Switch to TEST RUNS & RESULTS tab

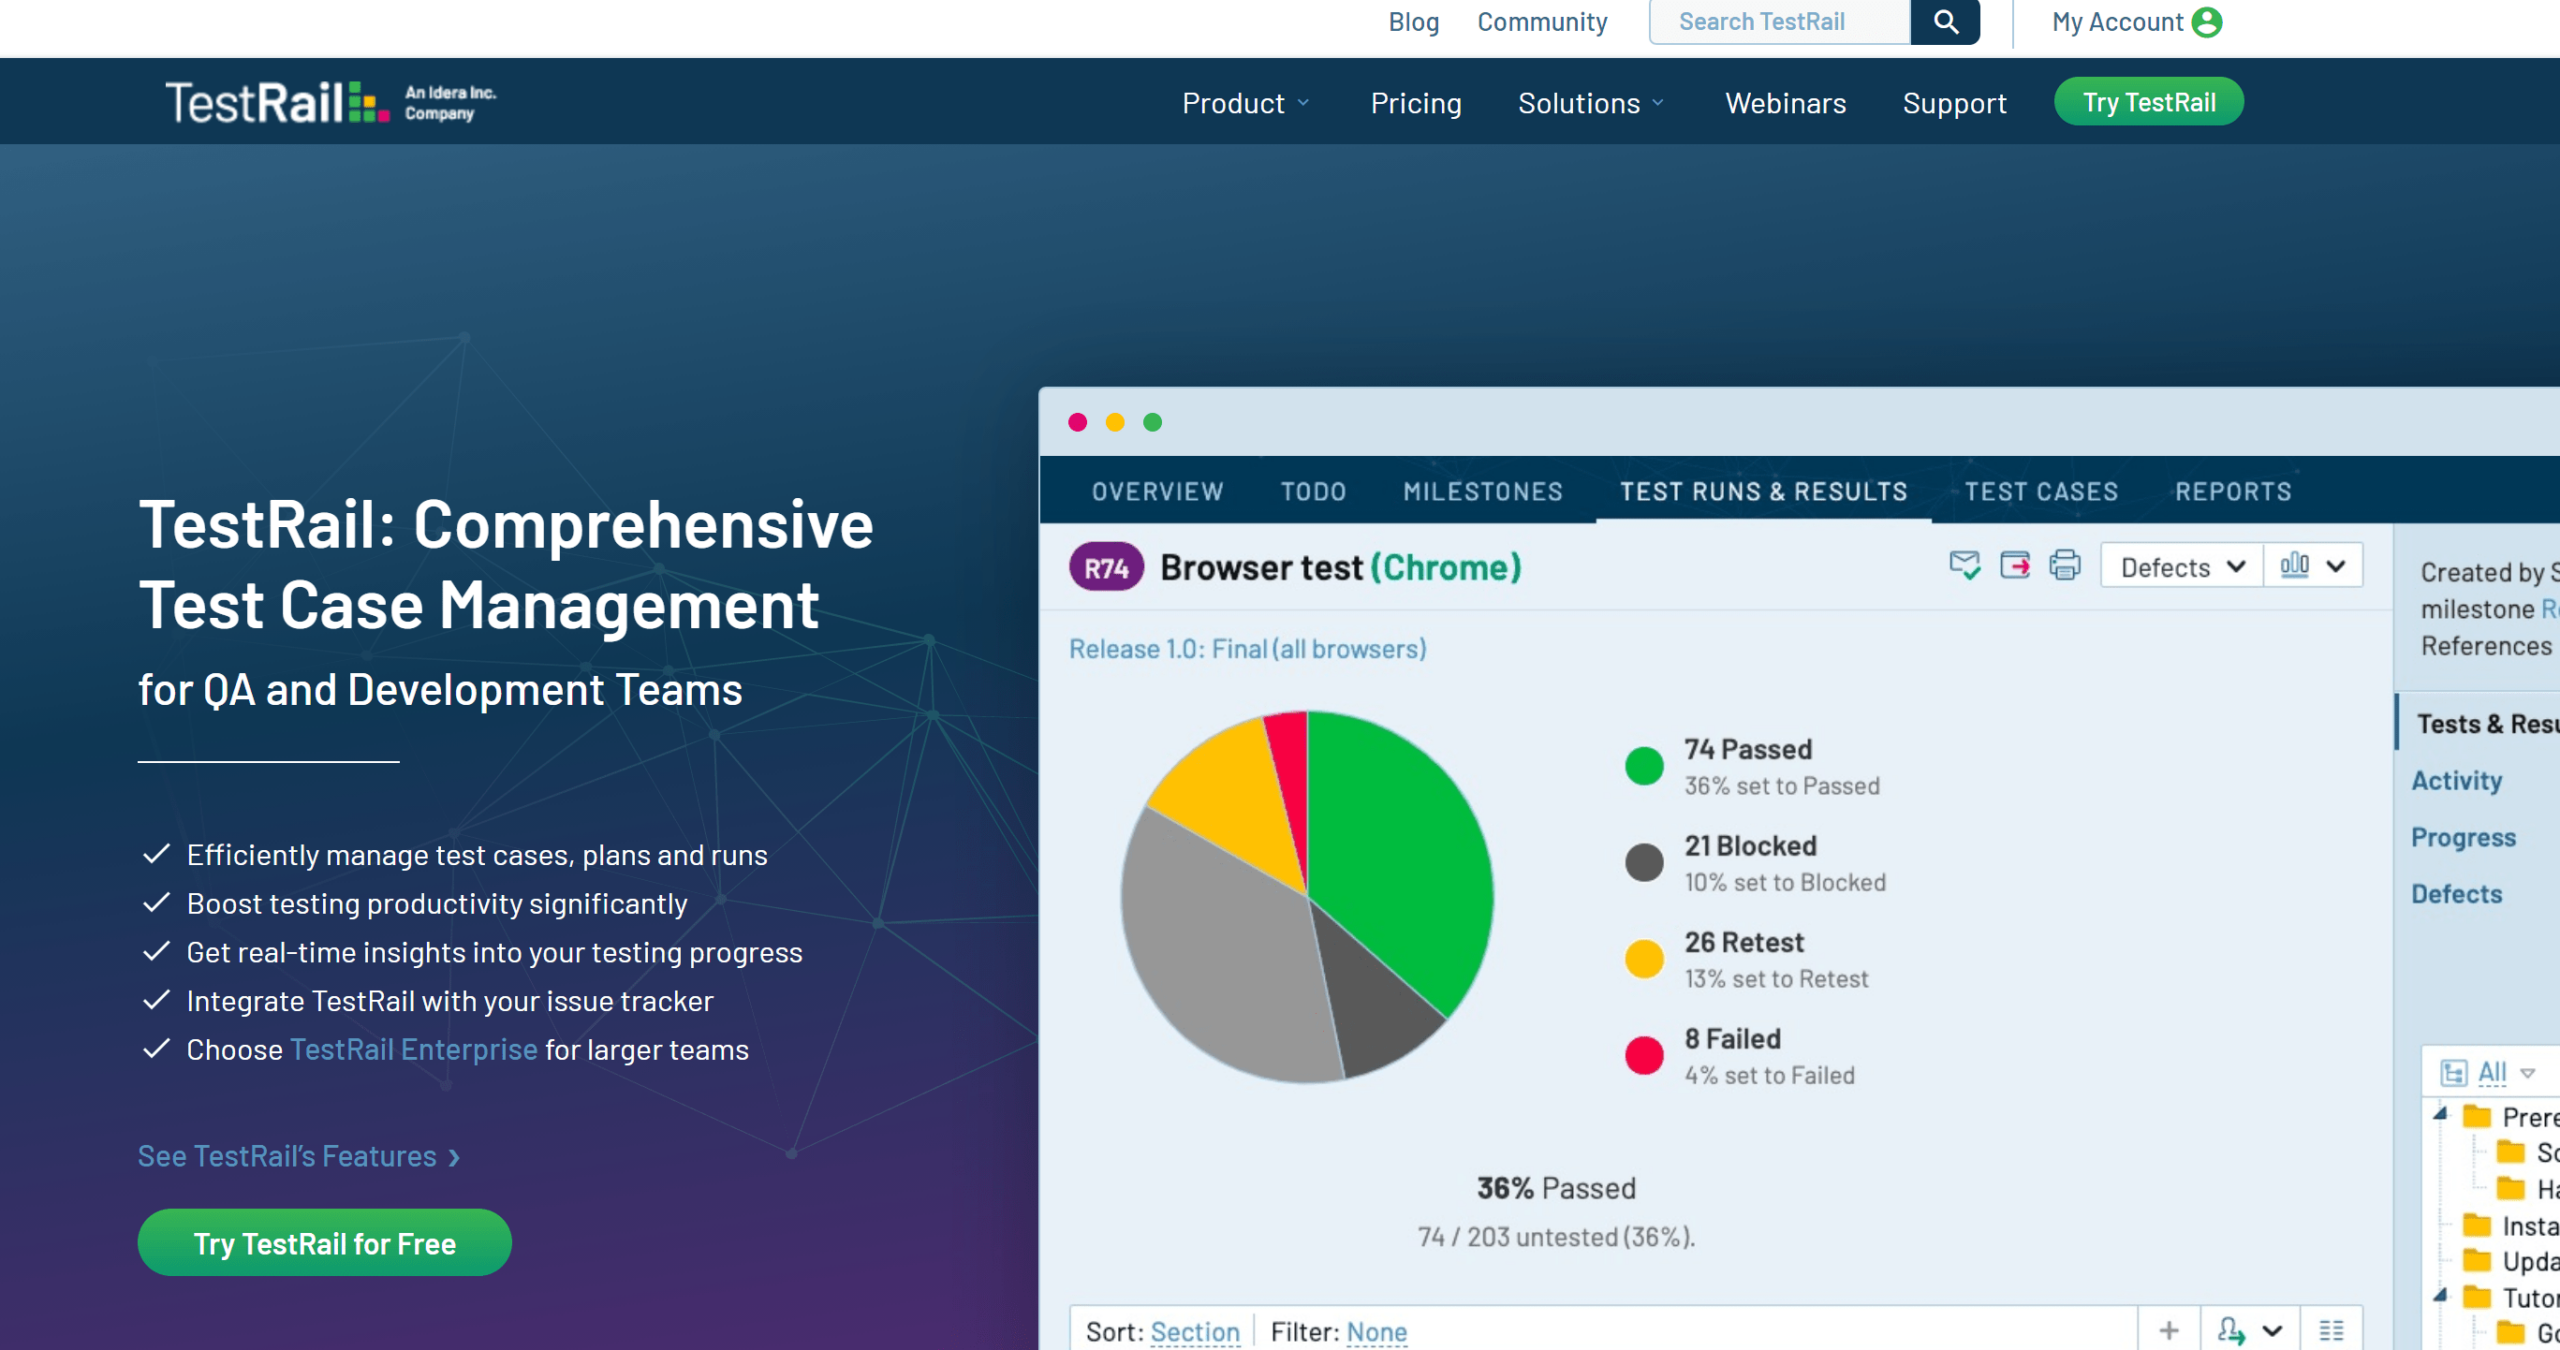(x=1764, y=491)
